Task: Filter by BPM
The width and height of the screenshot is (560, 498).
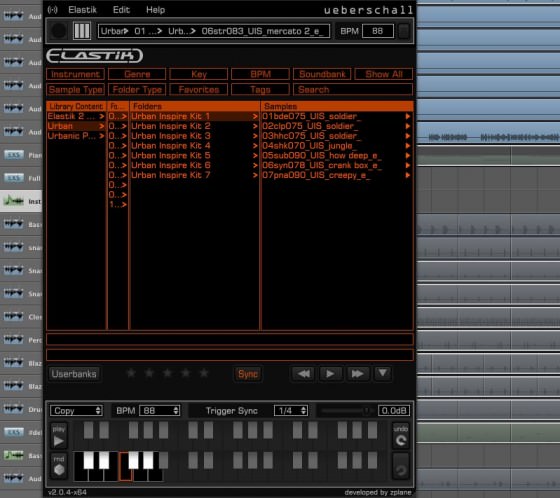Action: [x=260, y=74]
